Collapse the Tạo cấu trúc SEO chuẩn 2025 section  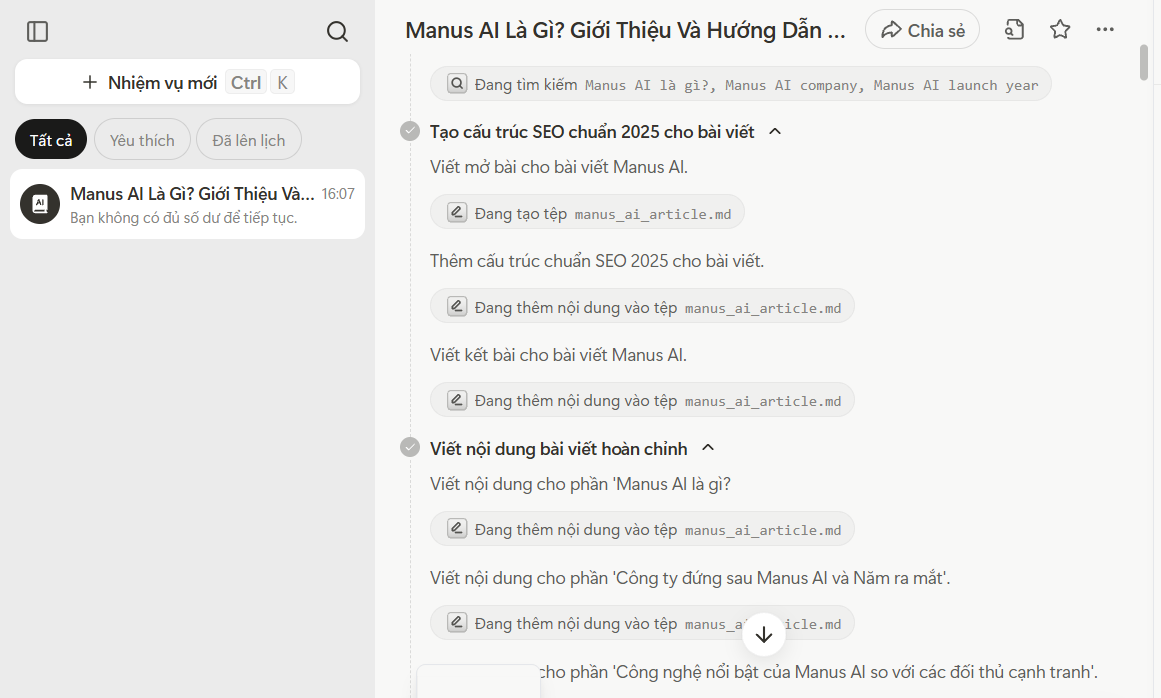(775, 132)
